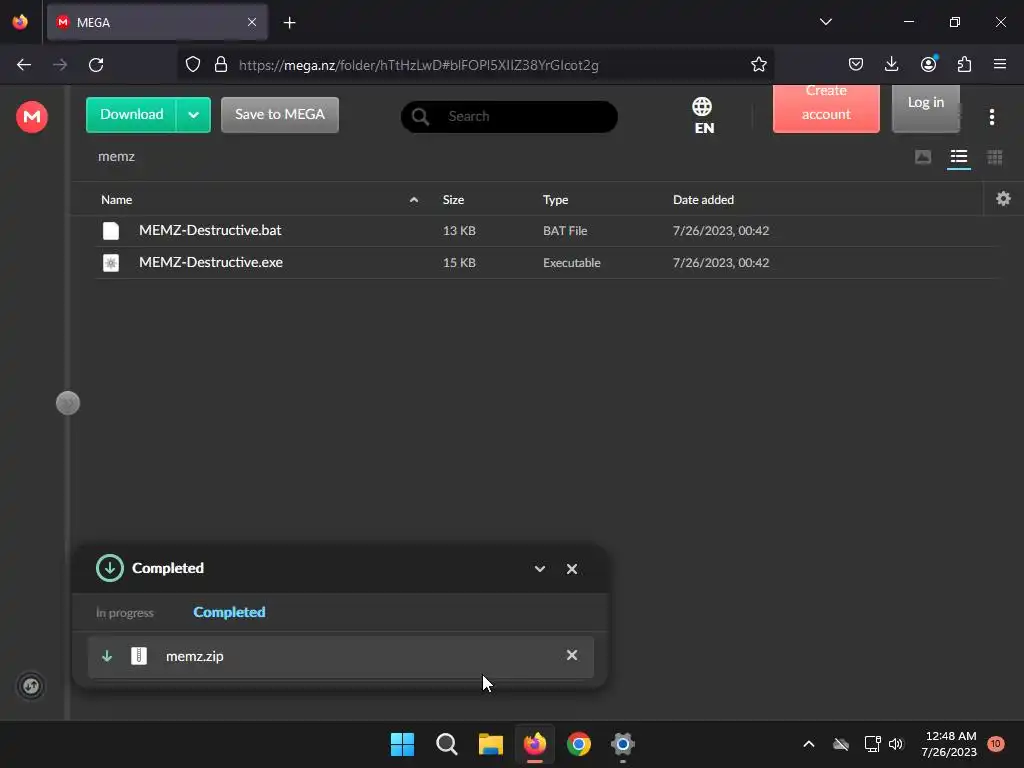Open the three-dot more options menu
Image resolution: width=1024 pixels, height=768 pixels.
pos(992,117)
